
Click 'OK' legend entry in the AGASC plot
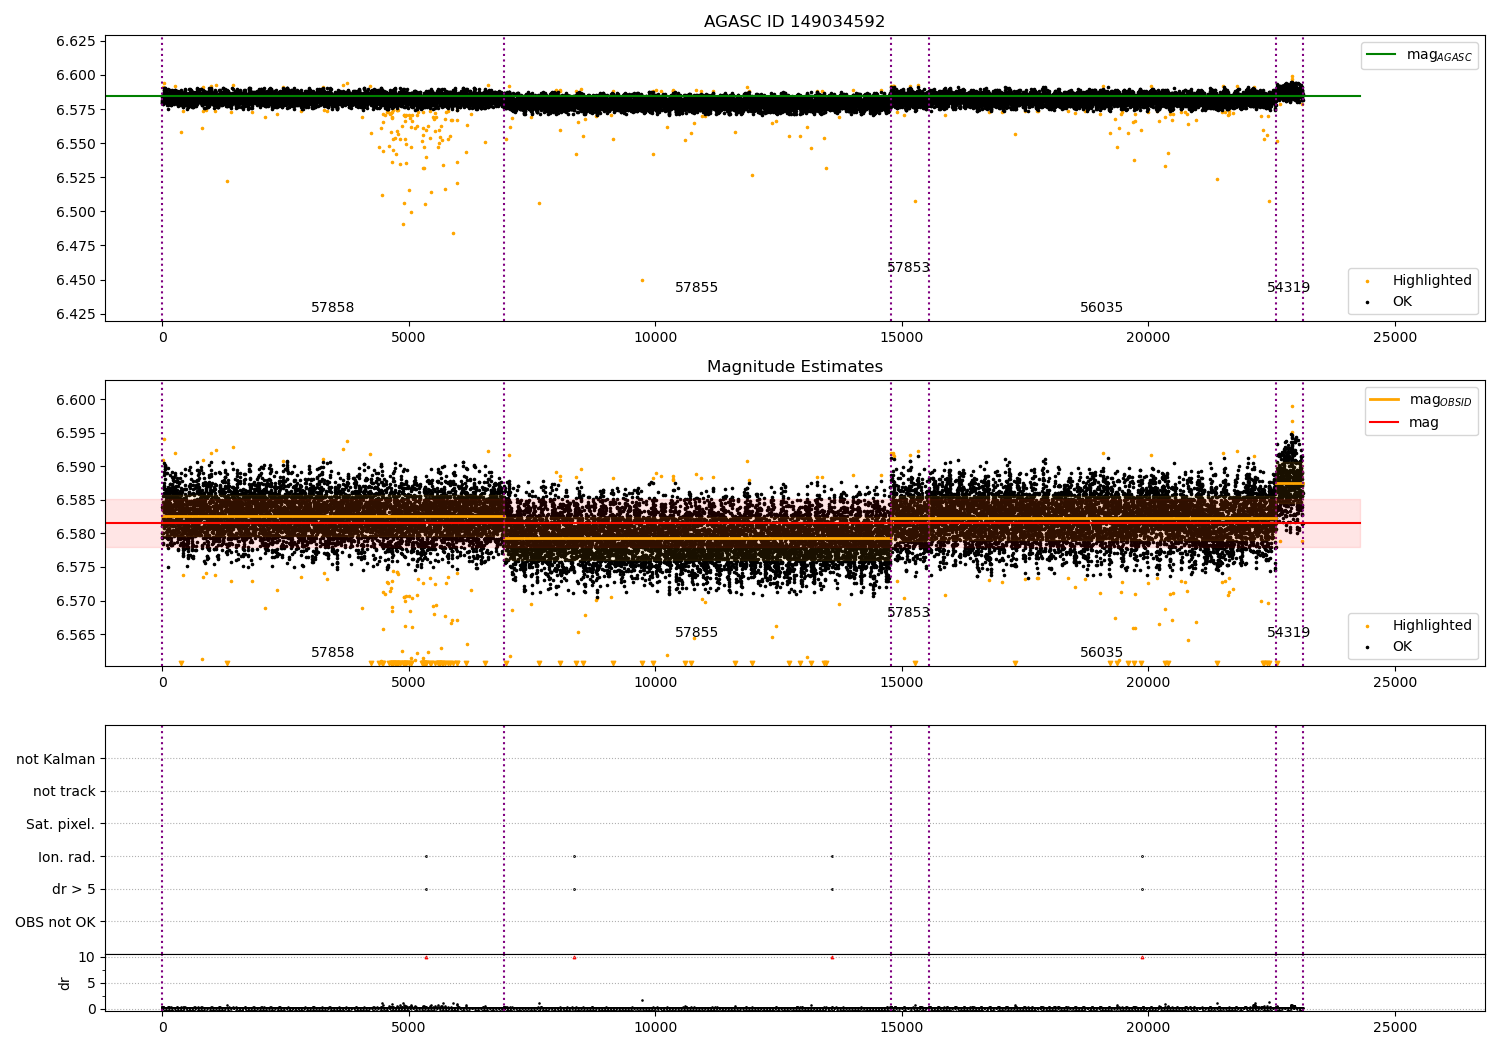tap(1390, 302)
